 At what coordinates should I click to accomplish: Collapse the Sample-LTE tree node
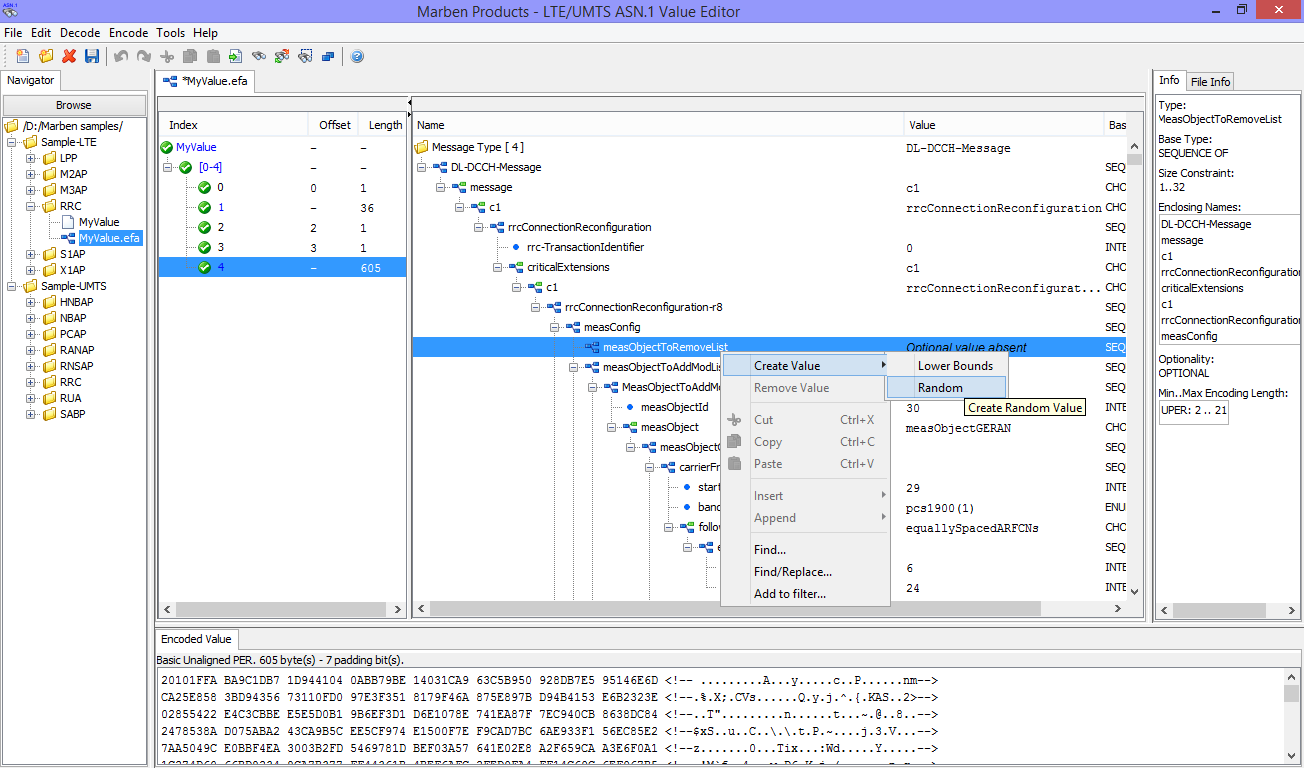[x=12, y=142]
